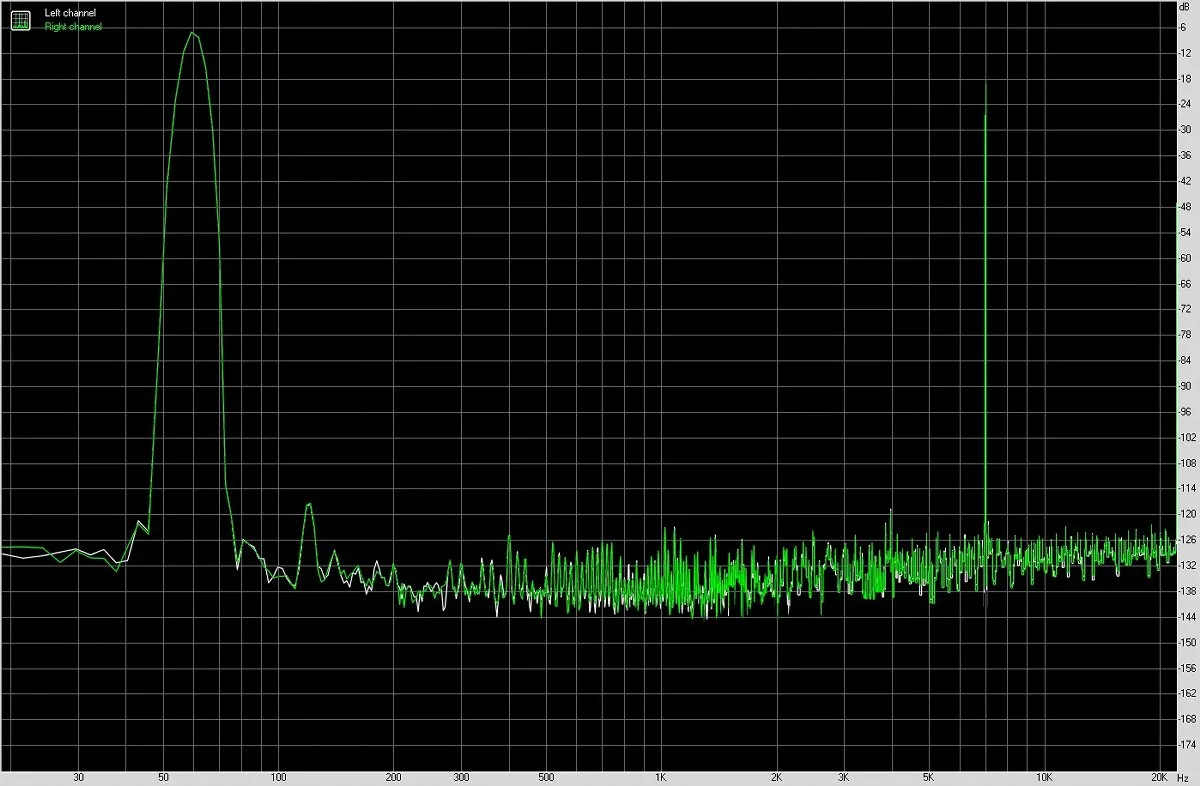Viewport: 1200px width, 786px height.
Task: Click the 20K frequency axis label
Action: point(1160,777)
